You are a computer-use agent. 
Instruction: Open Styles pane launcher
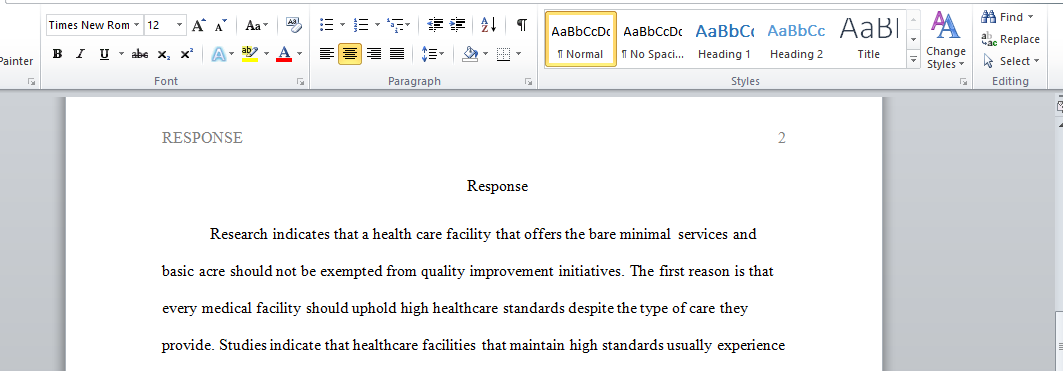click(963, 81)
